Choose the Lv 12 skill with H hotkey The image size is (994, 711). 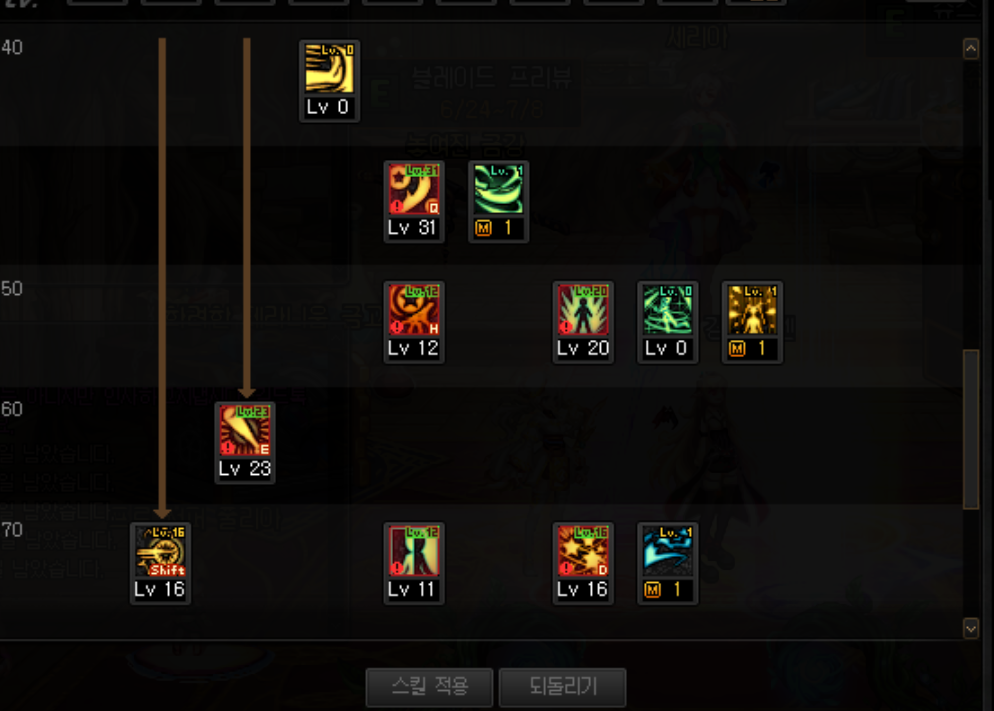(414, 309)
